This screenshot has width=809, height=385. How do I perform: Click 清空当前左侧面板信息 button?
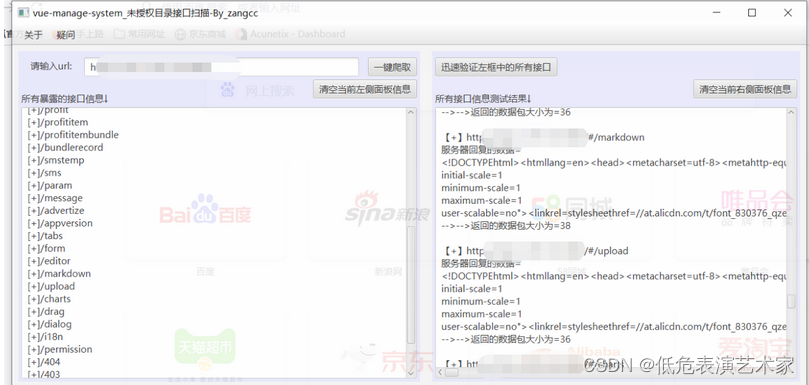tap(364, 89)
